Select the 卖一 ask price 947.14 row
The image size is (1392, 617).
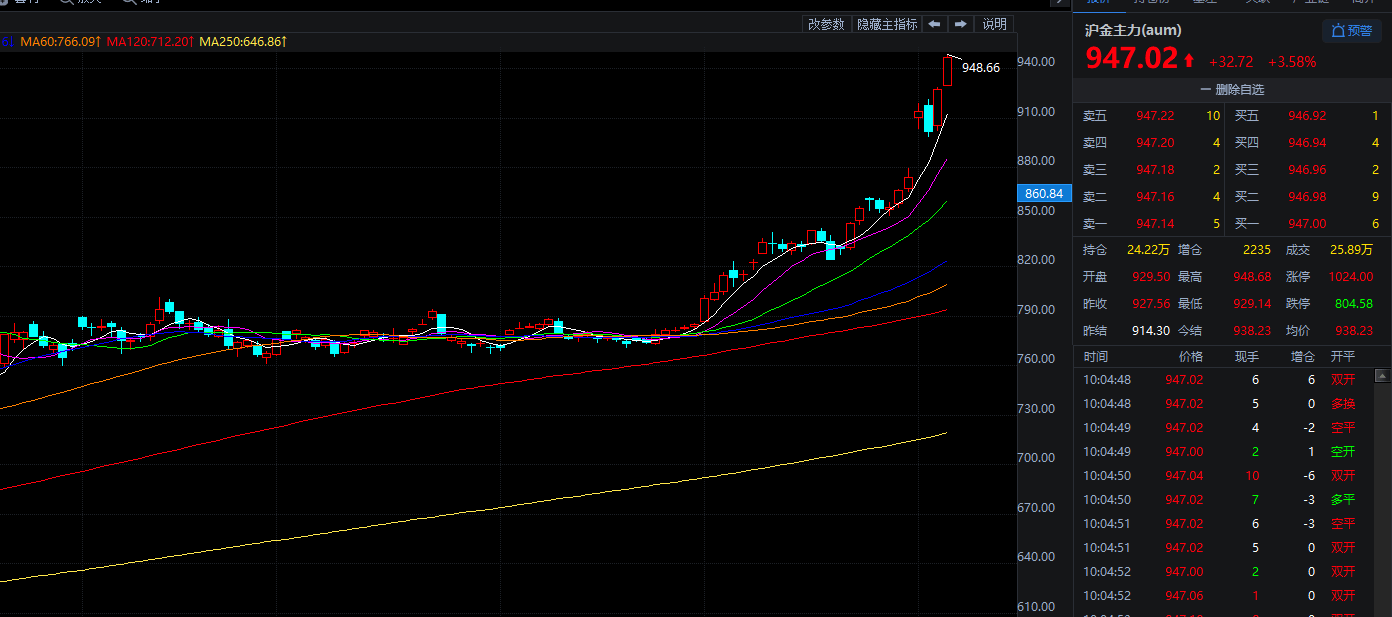[1154, 224]
